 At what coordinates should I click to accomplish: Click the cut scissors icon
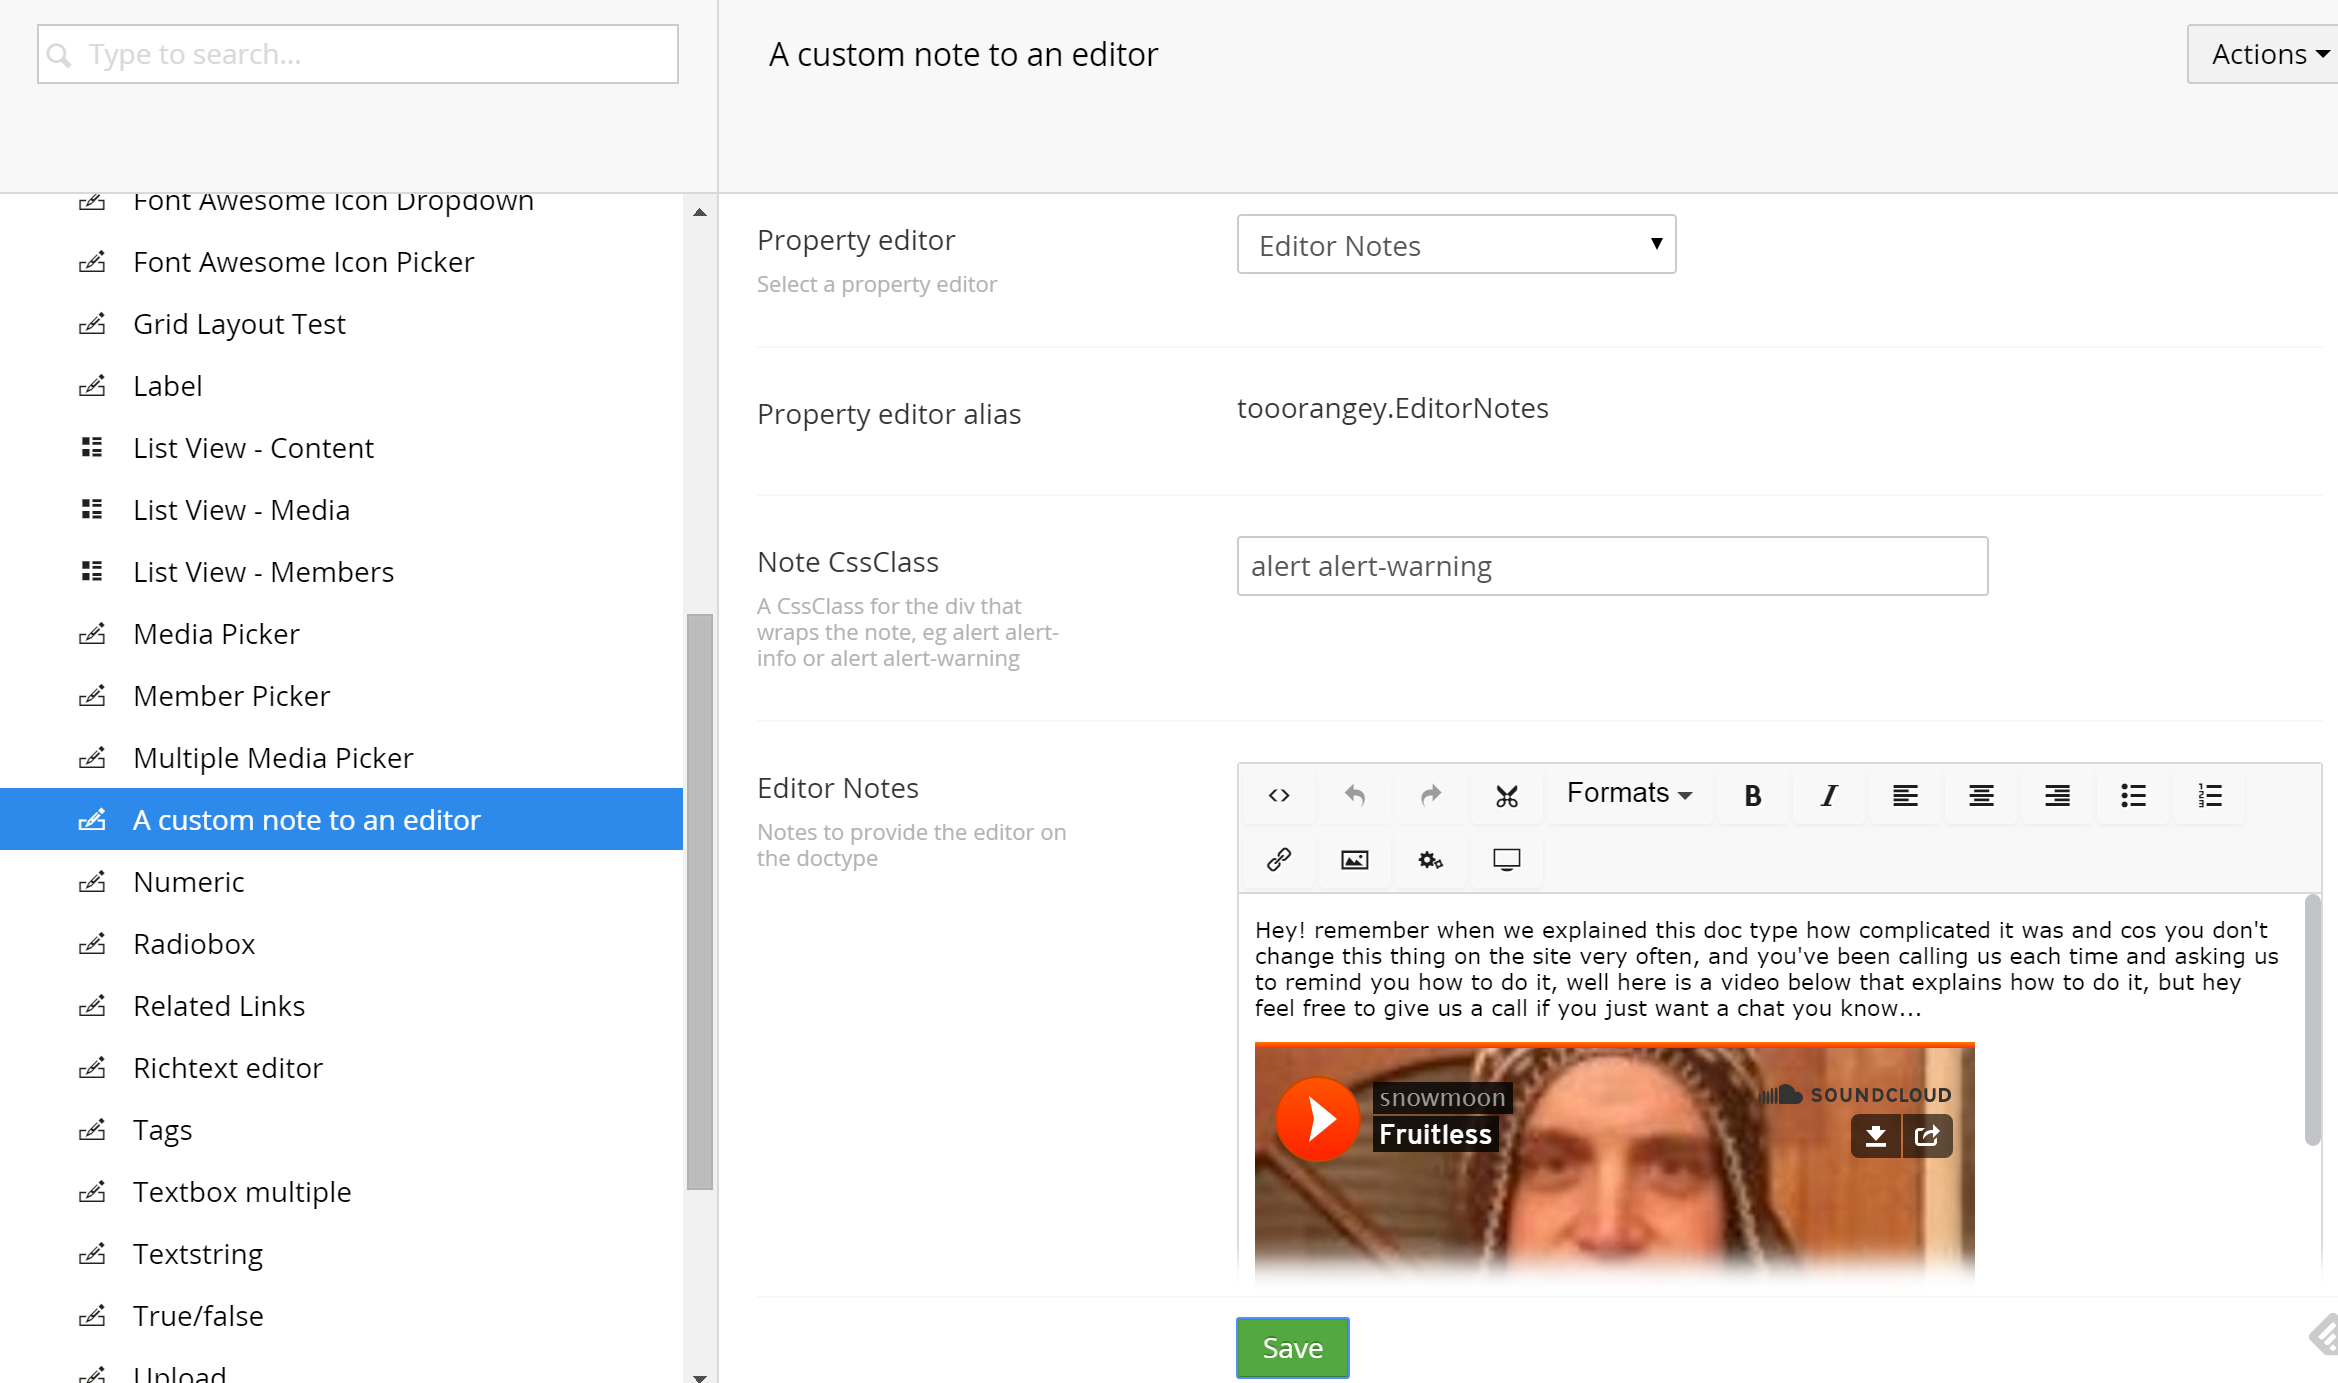pyautogui.click(x=1507, y=795)
